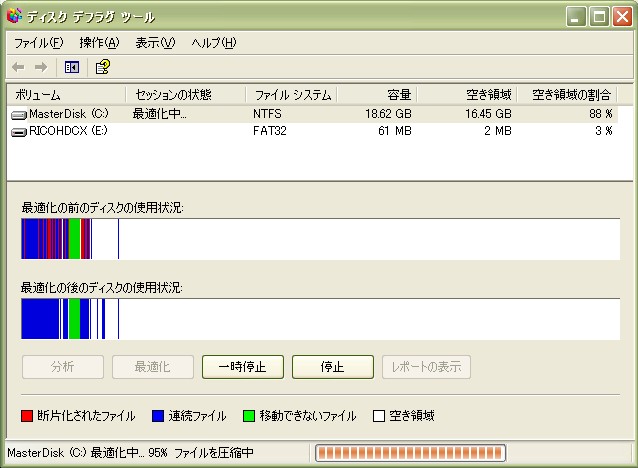Click the ボリューム column header
Screen dimensions: 638x468
coord(66,95)
